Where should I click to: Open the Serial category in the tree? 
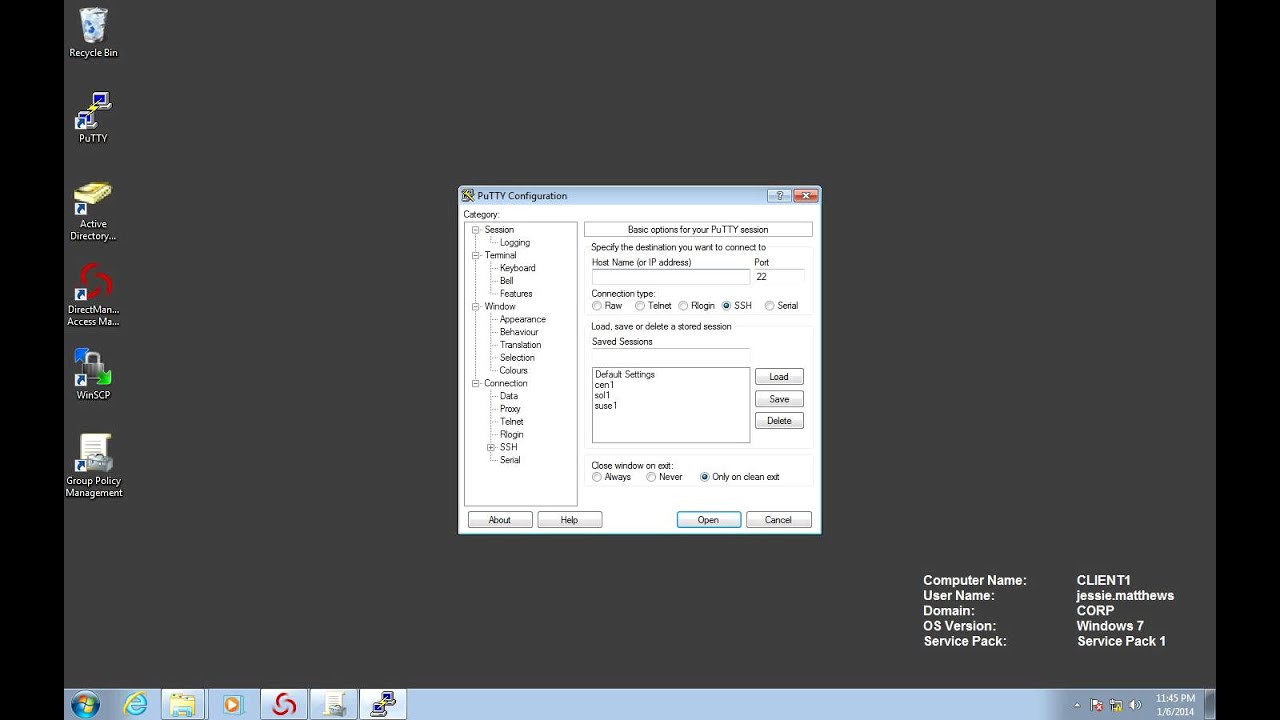coord(510,460)
